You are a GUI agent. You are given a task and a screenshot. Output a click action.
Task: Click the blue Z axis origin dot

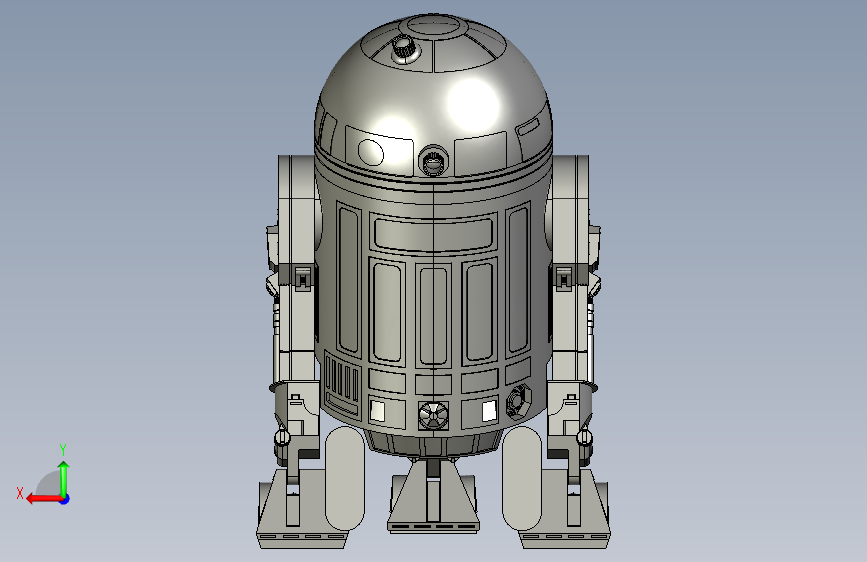click(65, 499)
